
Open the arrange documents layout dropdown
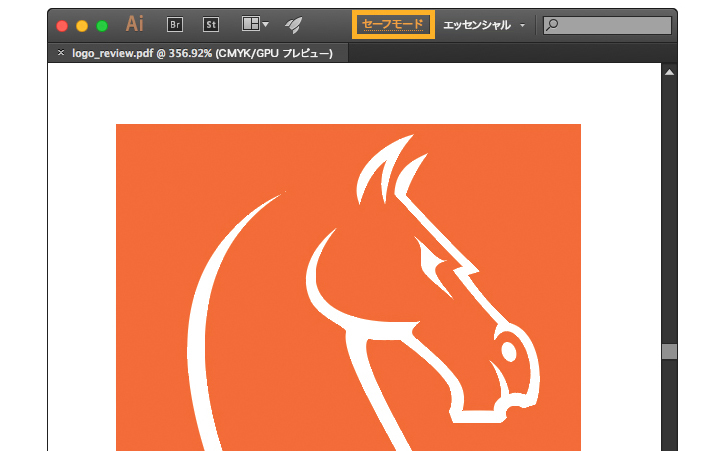pos(255,24)
